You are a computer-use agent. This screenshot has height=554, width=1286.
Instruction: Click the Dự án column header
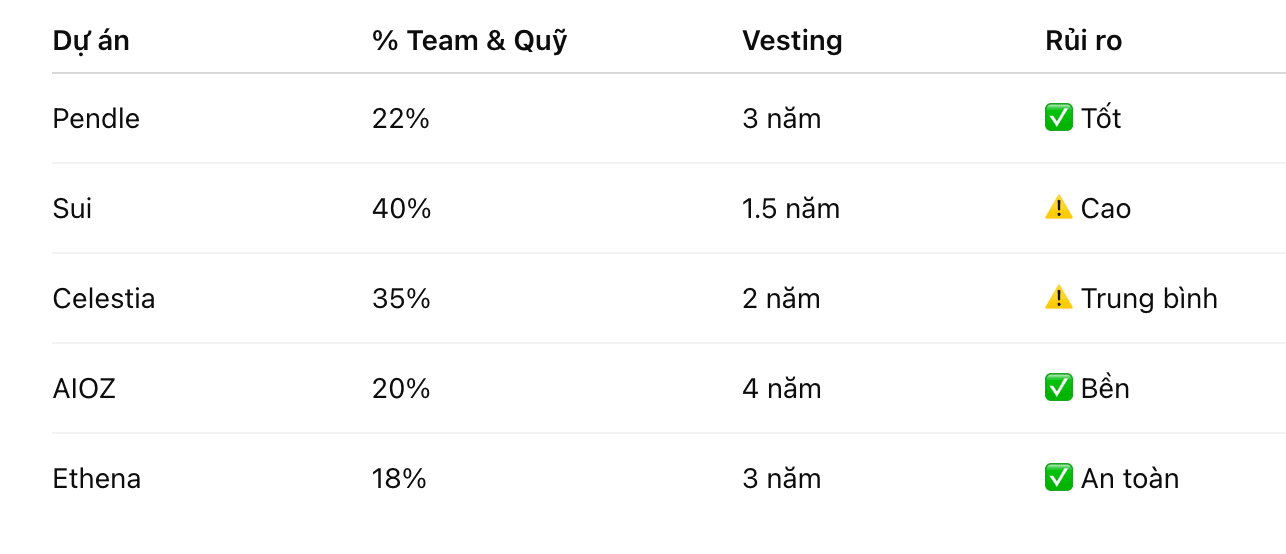pyautogui.click(x=91, y=41)
